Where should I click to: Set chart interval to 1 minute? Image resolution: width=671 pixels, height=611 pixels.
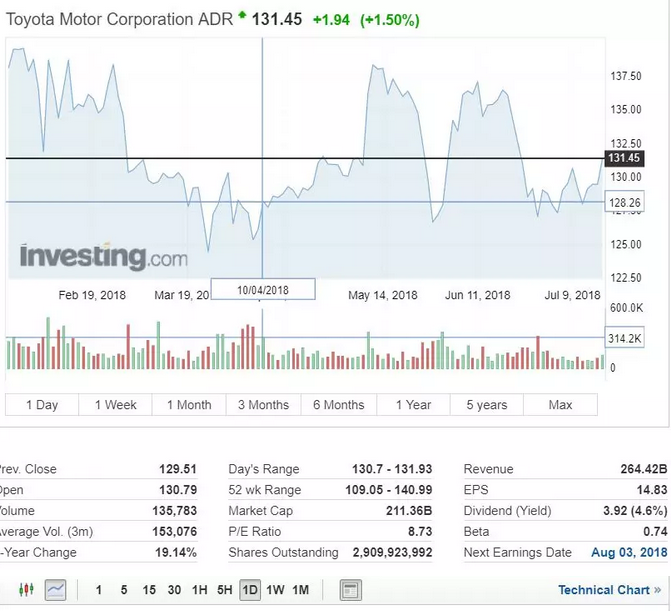click(x=98, y=590)
